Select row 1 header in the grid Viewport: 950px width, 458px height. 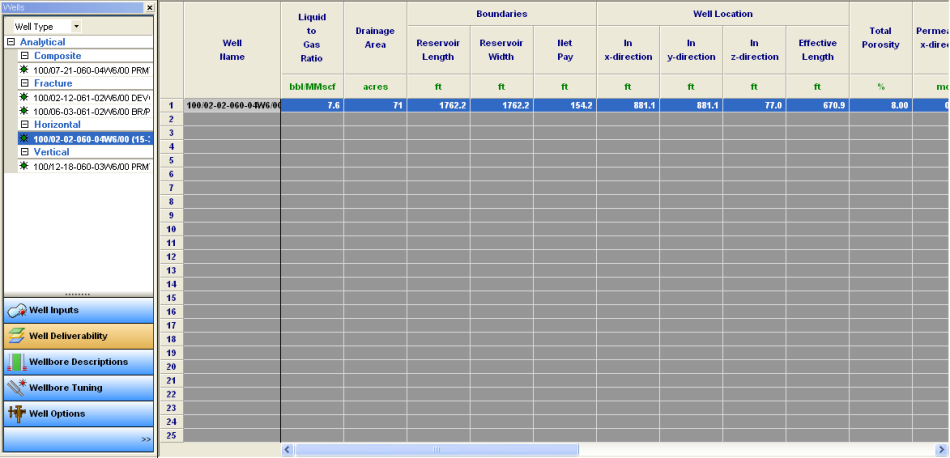pyautogui.click(x=171, y=105)
